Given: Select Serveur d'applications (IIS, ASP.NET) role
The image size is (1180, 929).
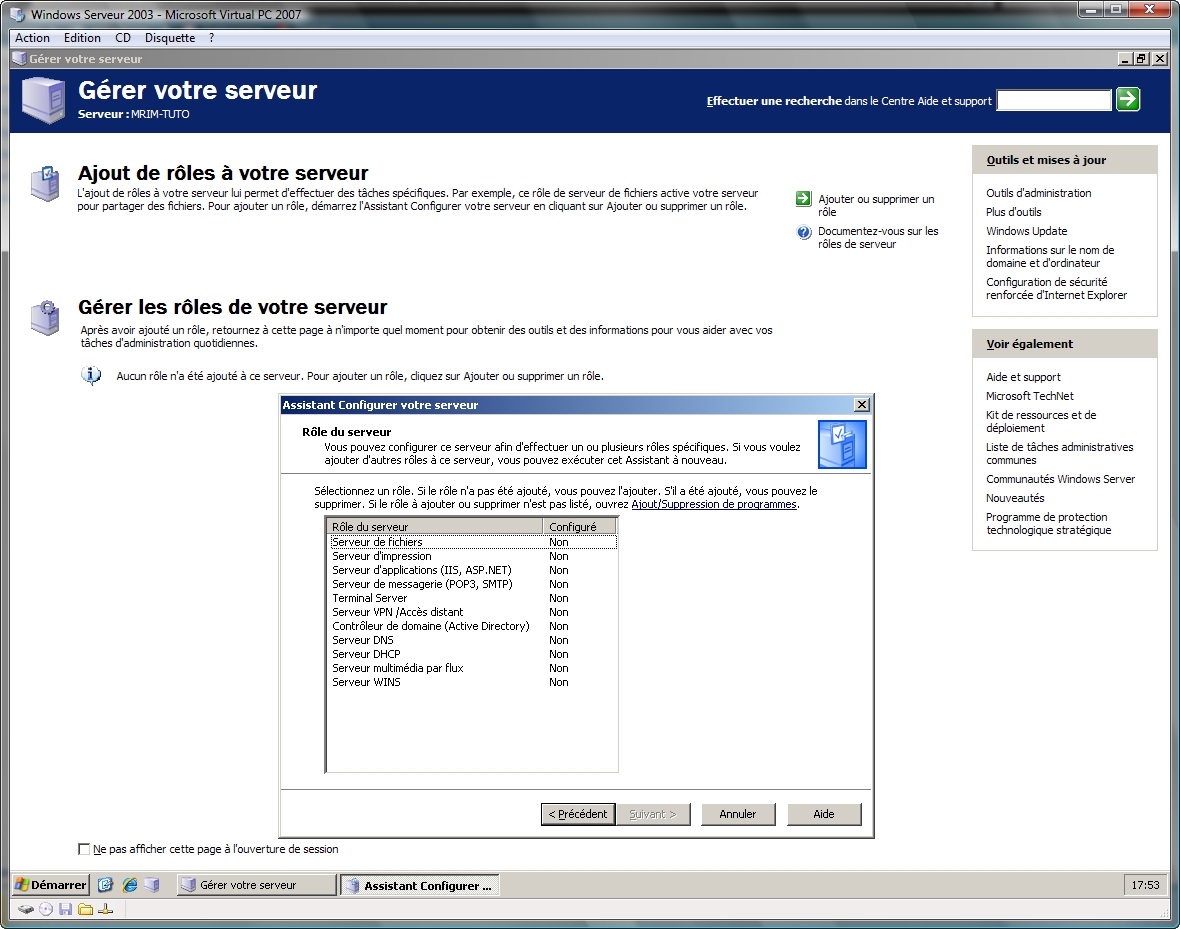Looking at the screenshot, I should coord(473,570).
